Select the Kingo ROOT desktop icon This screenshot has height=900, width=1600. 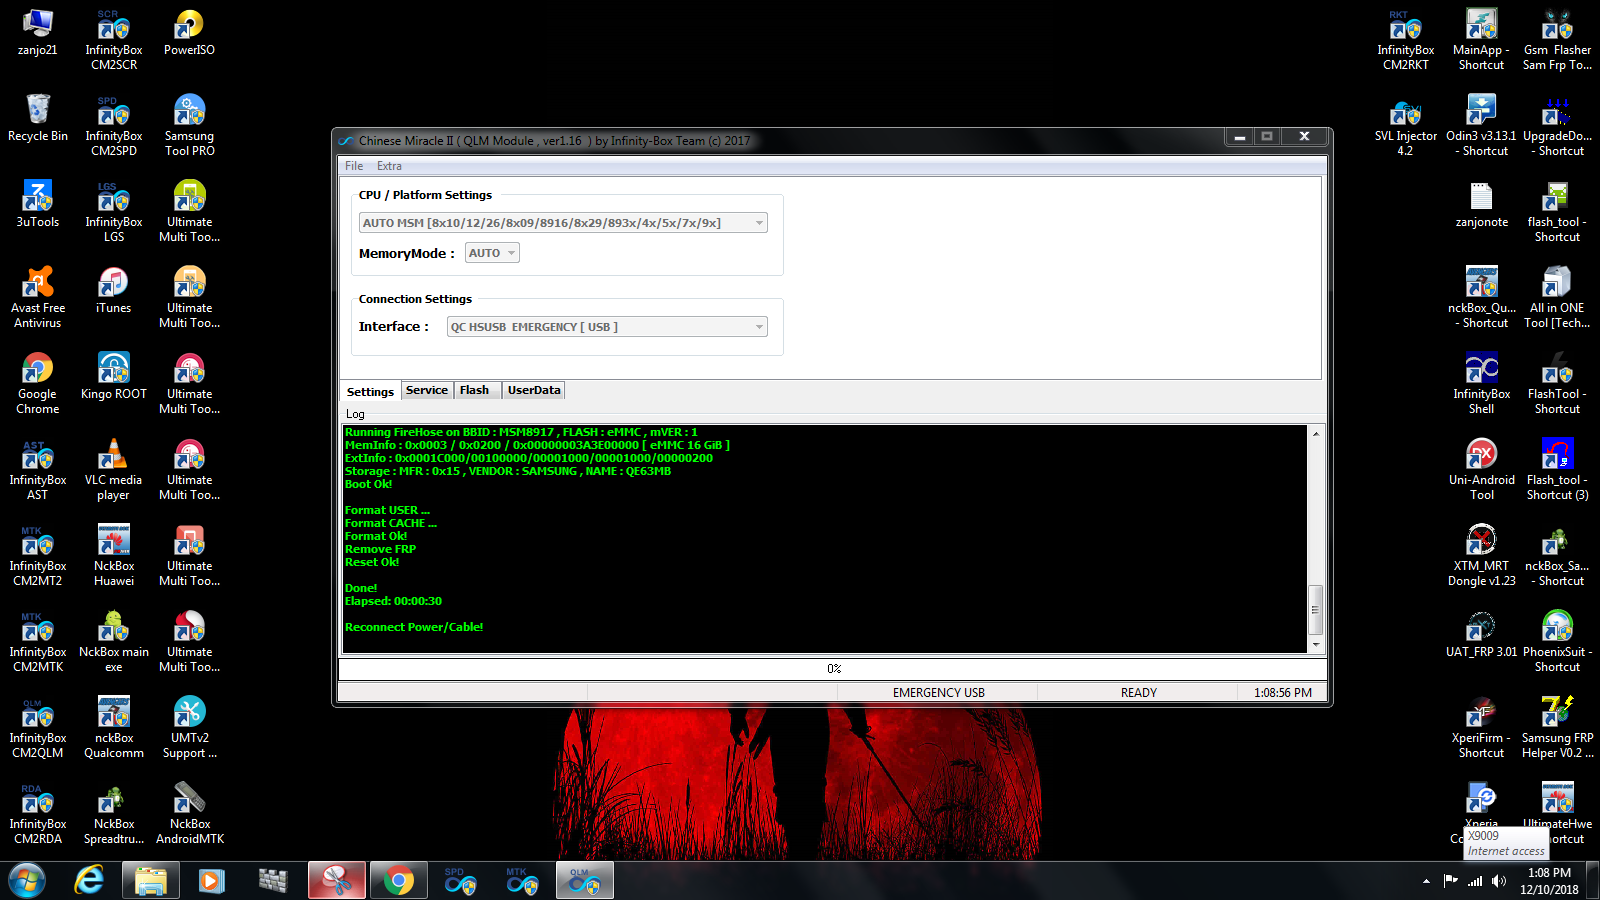114,377
